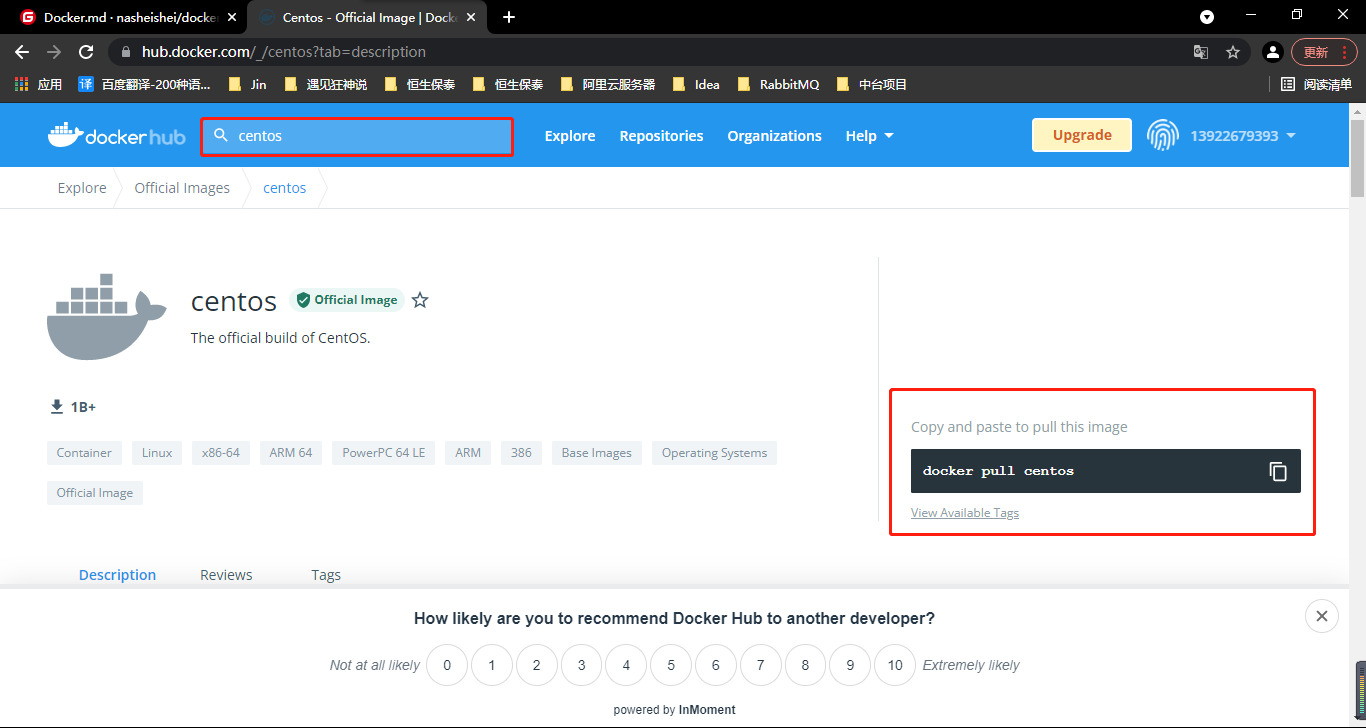Copy the docker pull centos command
The width and height of the screenshot is (1366, 728).
1278,471
